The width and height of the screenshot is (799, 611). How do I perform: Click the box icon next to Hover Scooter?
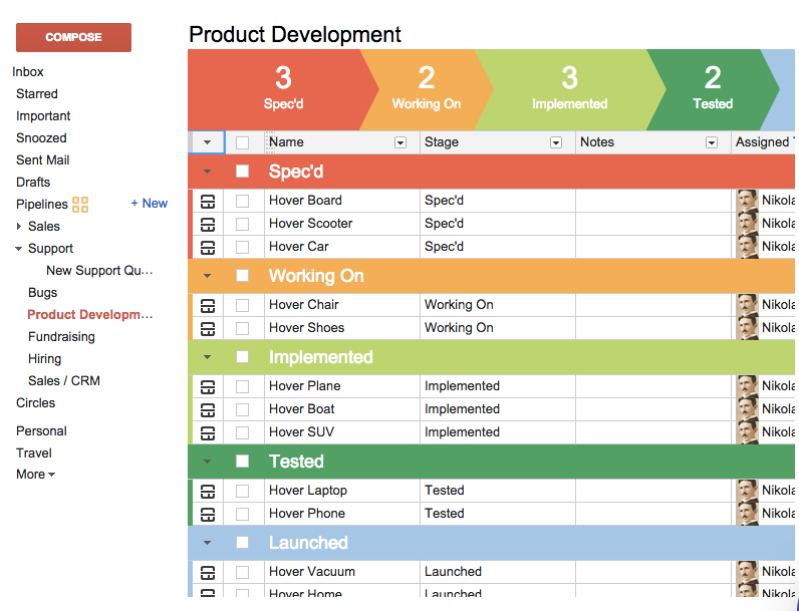click(x=208, y=224)
